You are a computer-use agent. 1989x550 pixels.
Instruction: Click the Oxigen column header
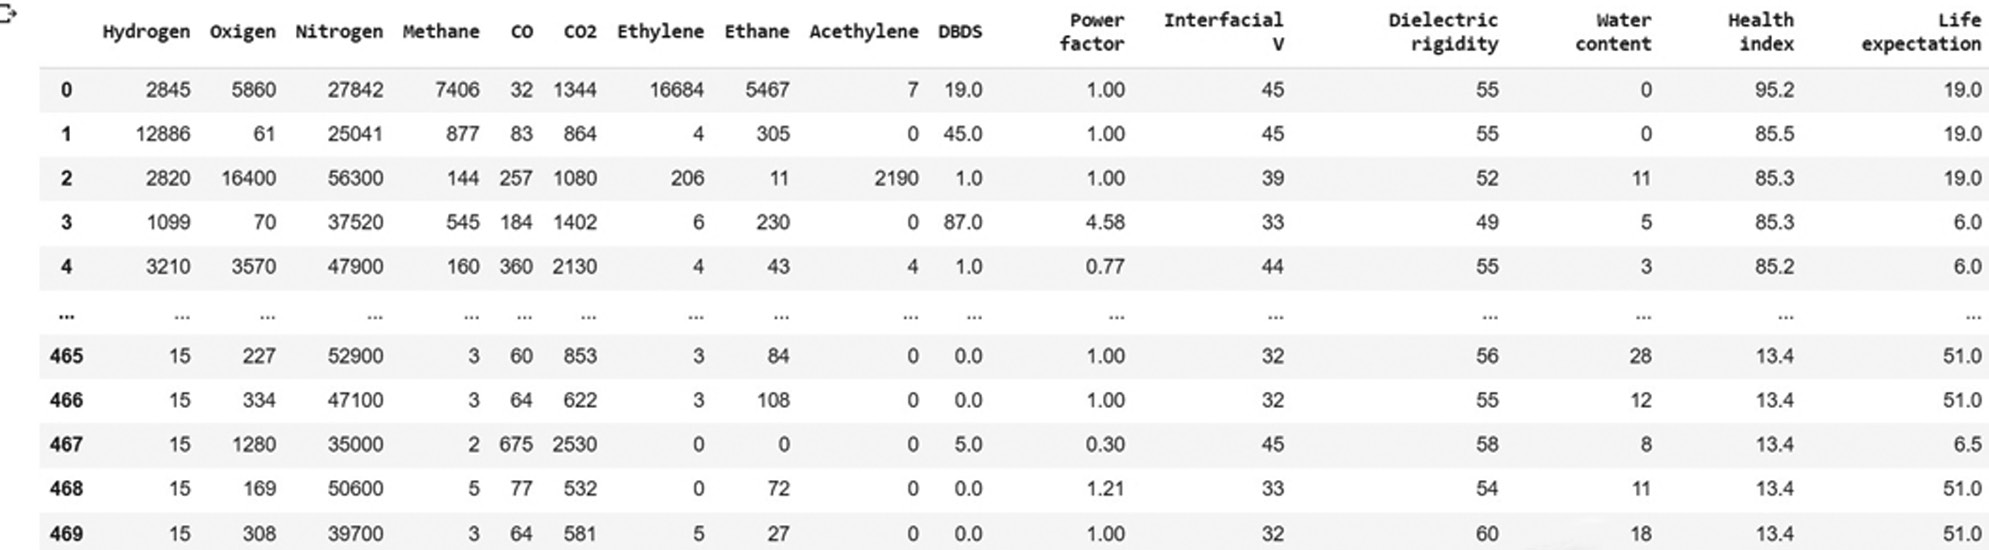(243, 32)
